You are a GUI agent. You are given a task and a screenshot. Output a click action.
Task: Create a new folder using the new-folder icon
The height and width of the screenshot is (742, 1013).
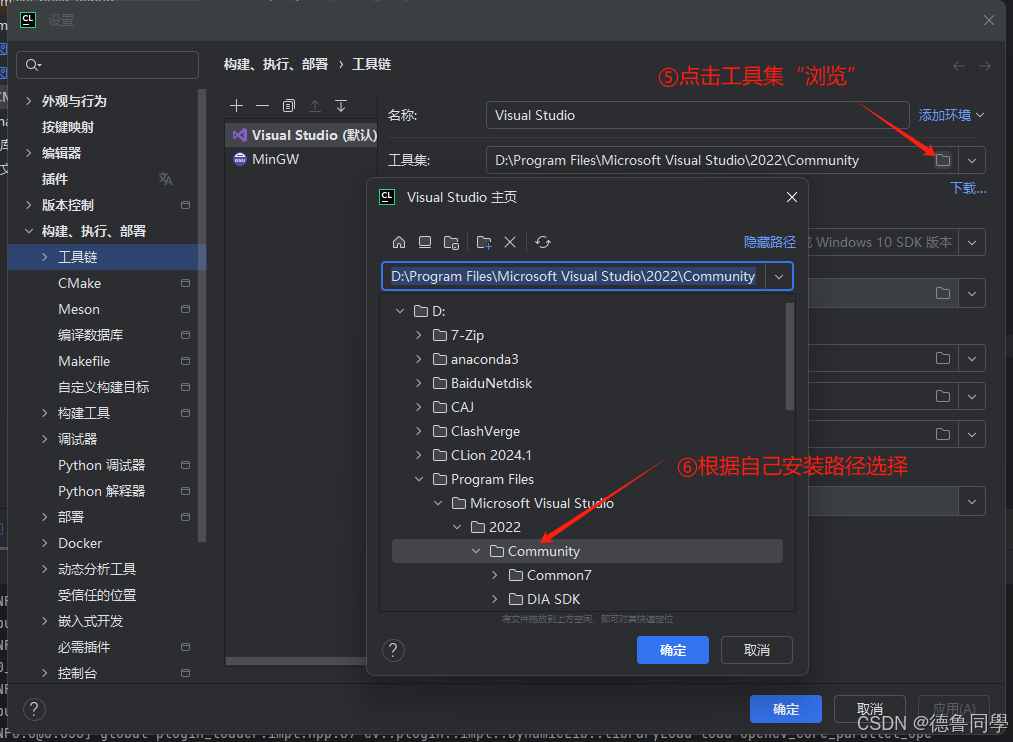(484, 241)
